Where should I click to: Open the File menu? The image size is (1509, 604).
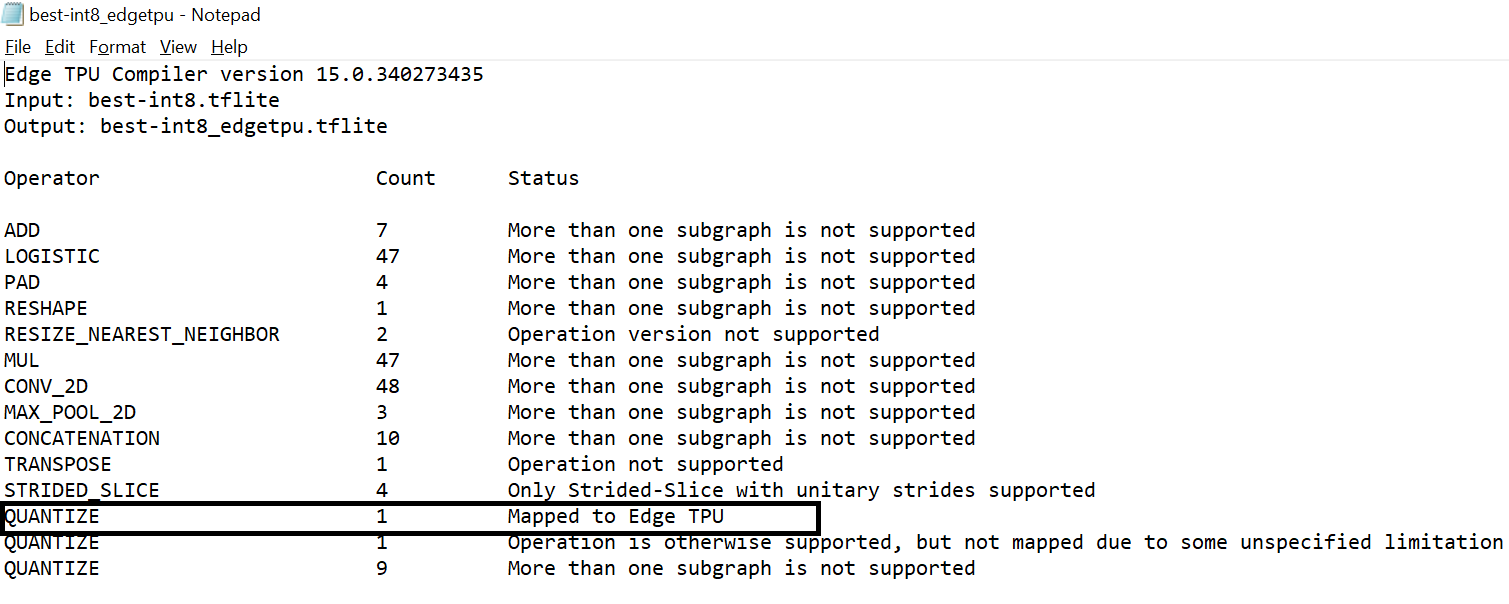(17, 46)
